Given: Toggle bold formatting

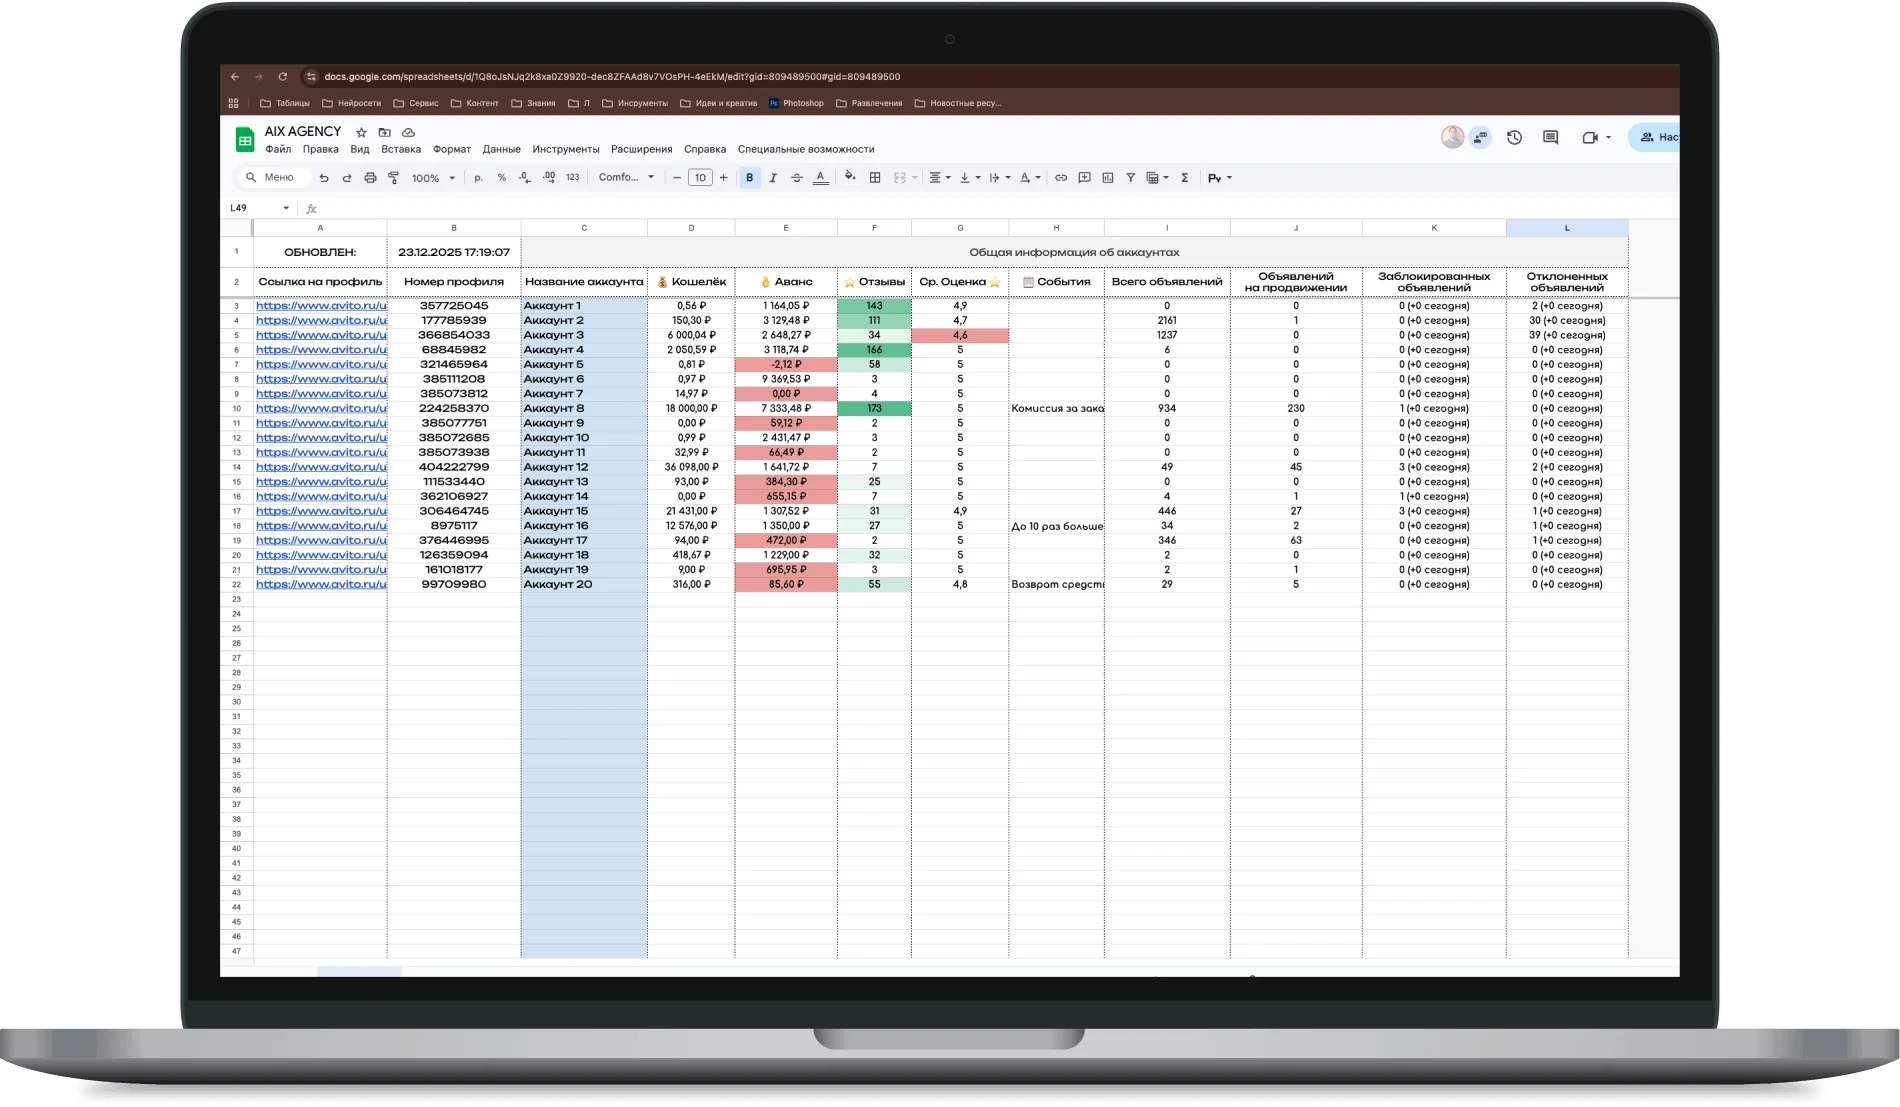Looking at the screenshot, I should click(x=750, y=178).
